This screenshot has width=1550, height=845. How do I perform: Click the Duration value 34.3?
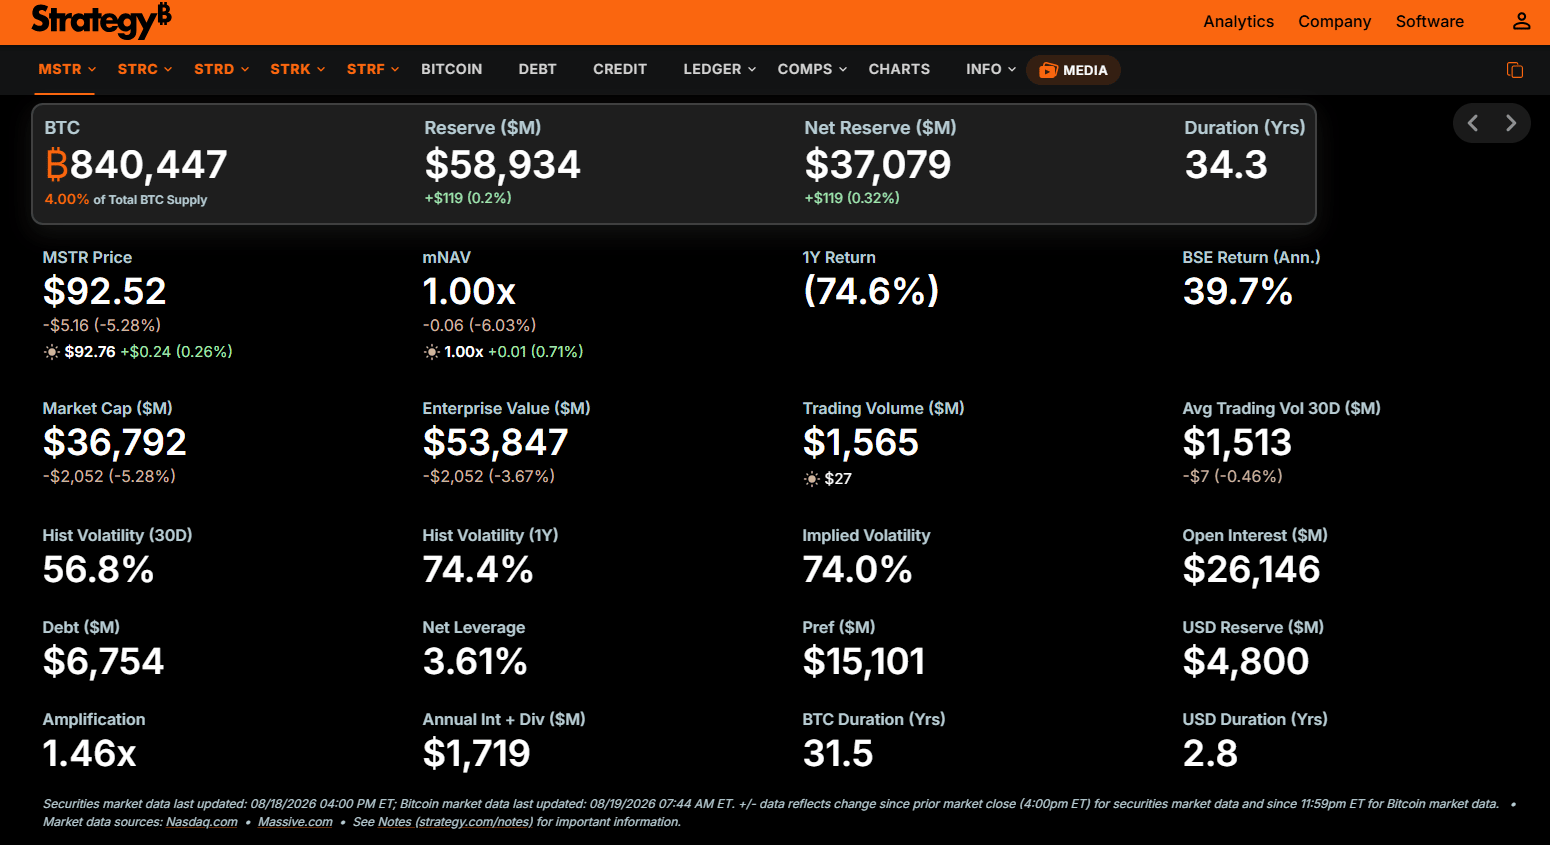[x=1226, y=164]
